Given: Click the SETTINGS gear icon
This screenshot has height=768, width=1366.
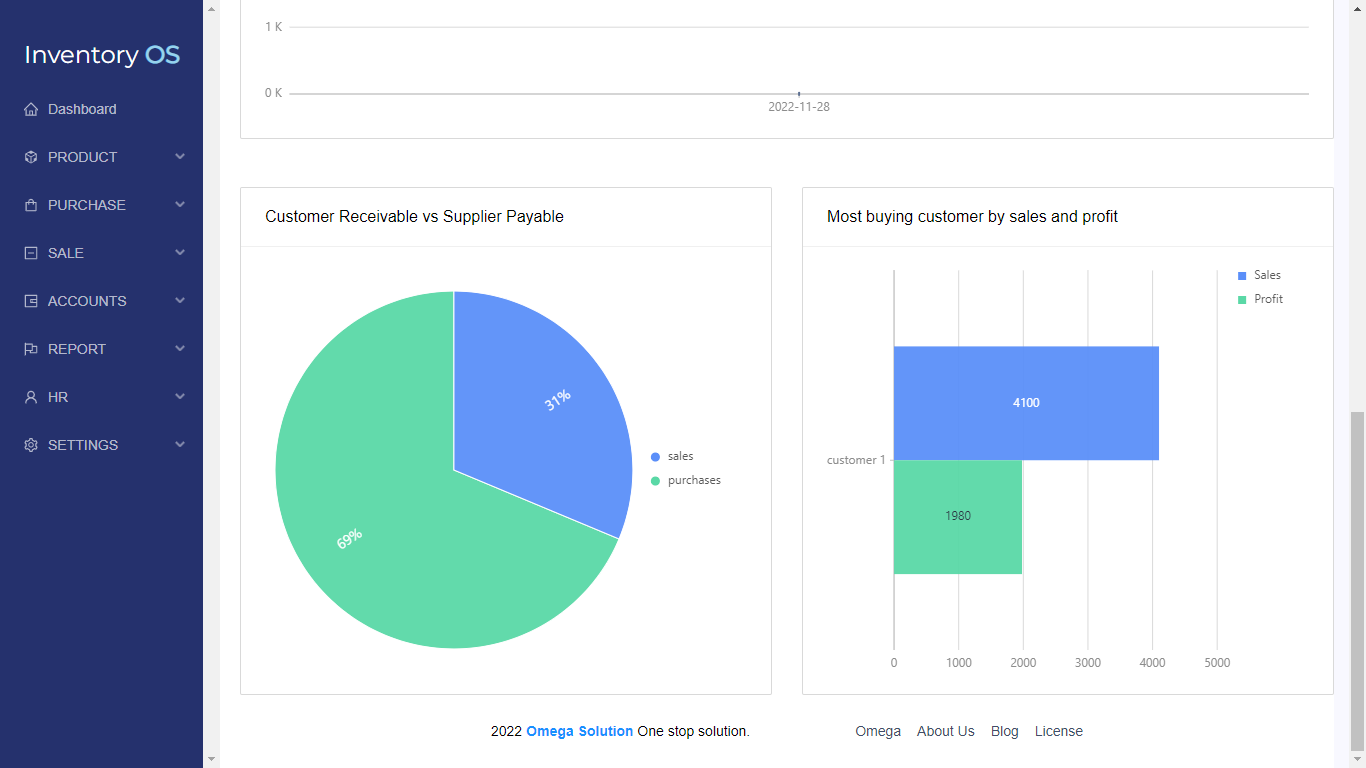Looking at the screenshot, I should tap(31, 445).
